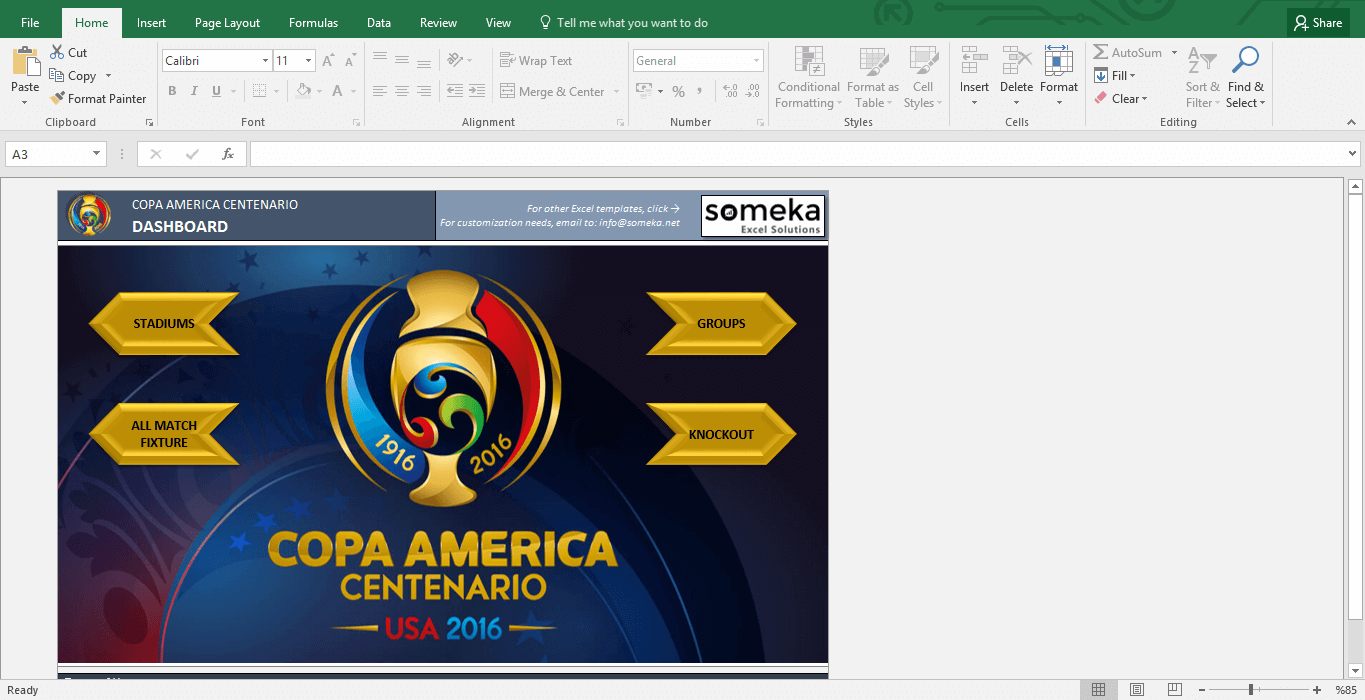Image resolution: width=1365 pixels, height=700 pixels.
Task: Open the File tab
Action: pyautogui.click(x=30, y=23)
